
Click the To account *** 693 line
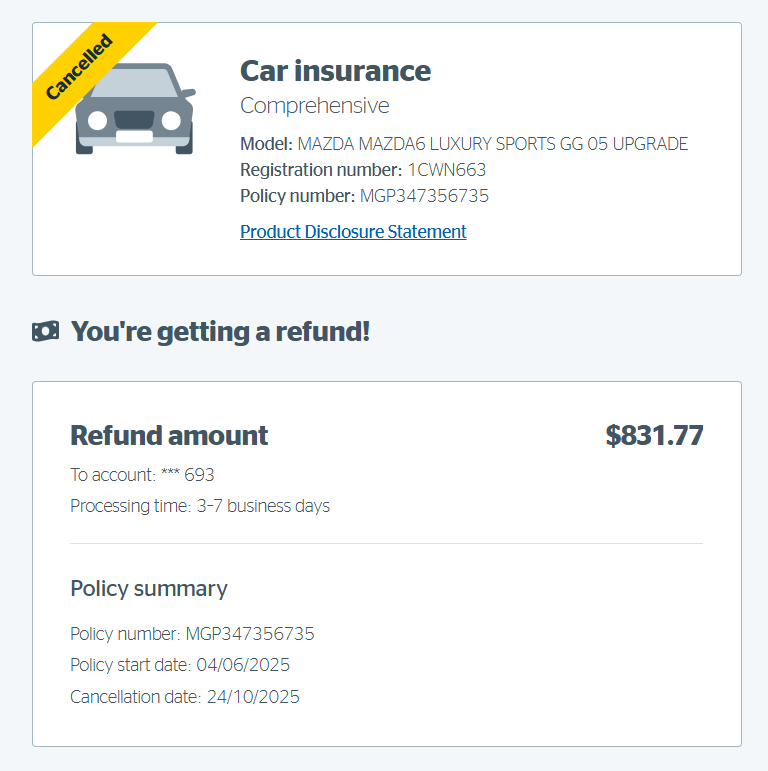(142, 475)
